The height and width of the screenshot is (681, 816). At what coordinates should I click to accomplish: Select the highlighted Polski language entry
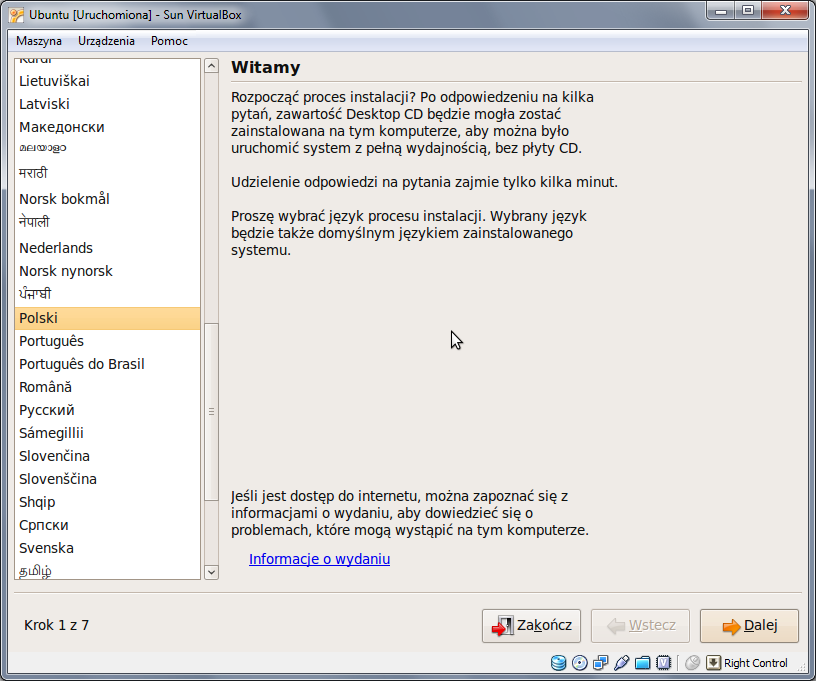click(x=107, y=318)
